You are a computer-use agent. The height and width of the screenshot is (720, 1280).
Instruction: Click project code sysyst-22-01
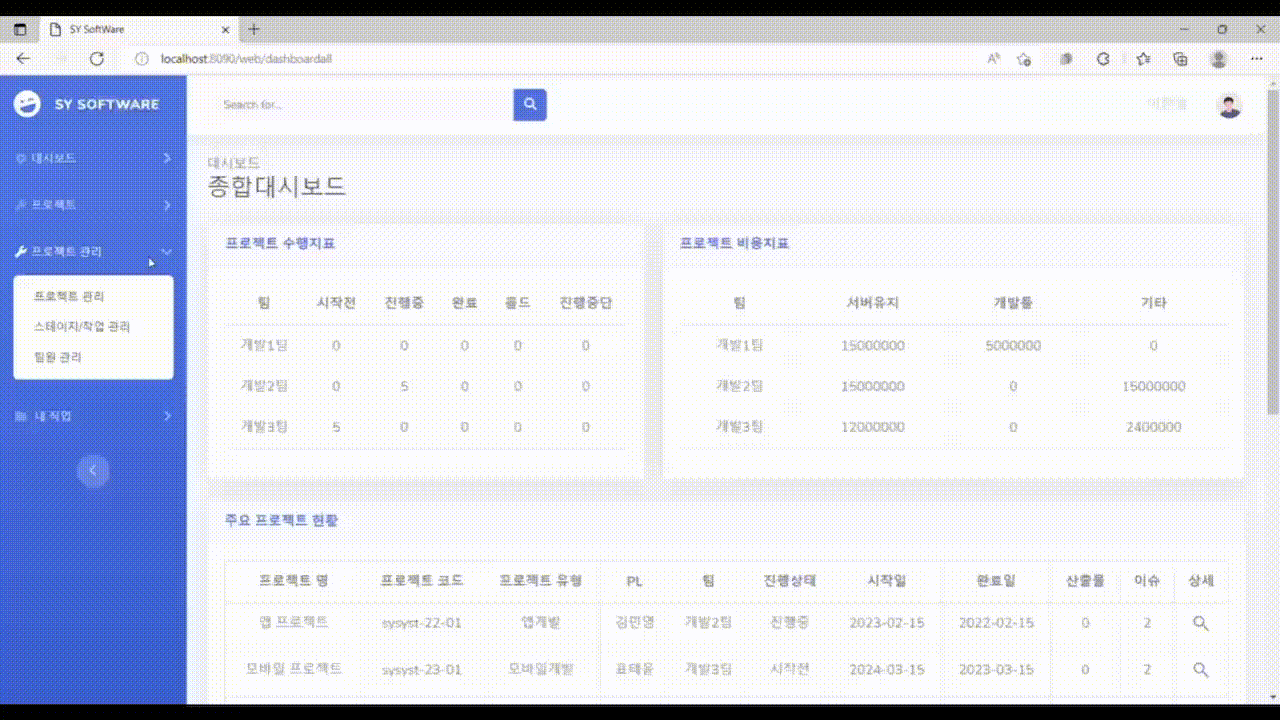(x=422, y=623)
